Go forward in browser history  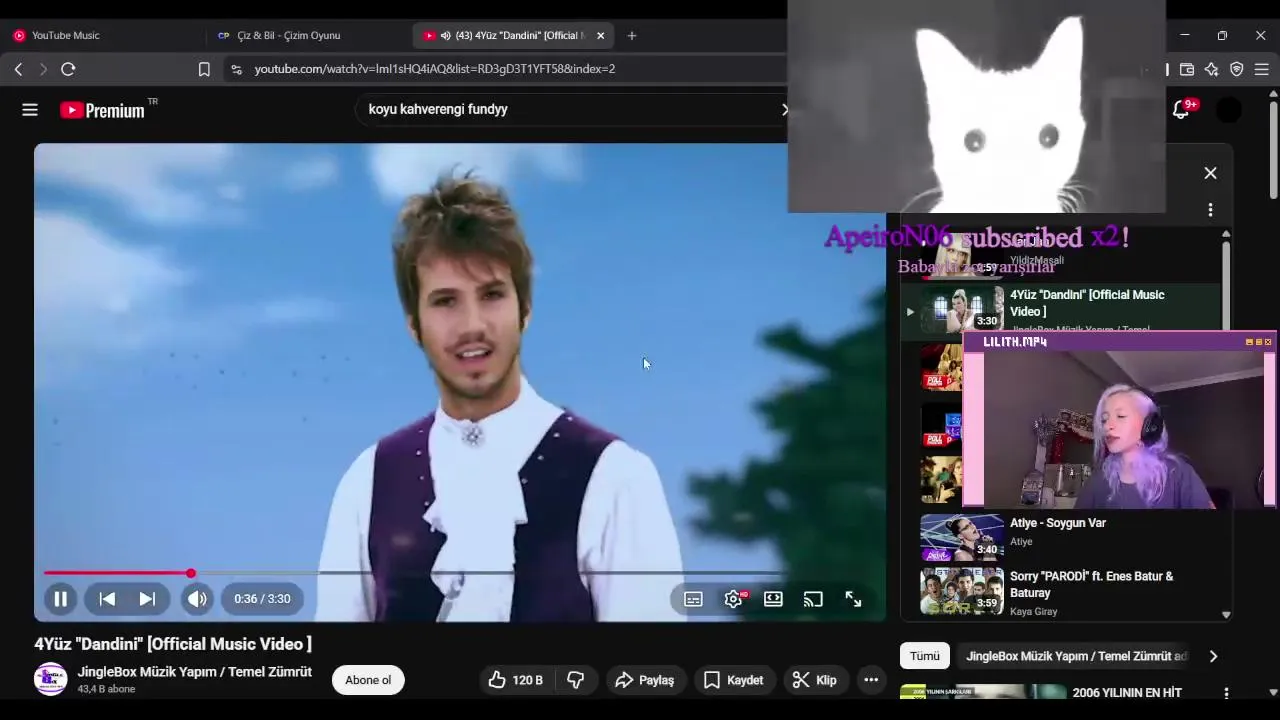[x=42, y=69]
